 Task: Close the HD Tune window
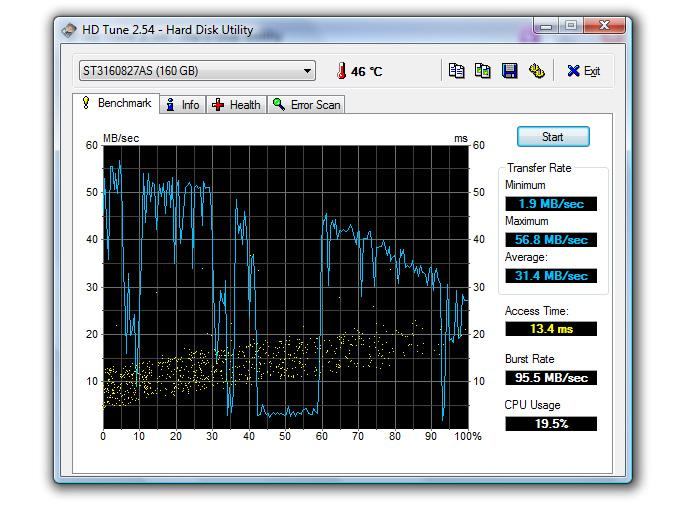(604, 26)
